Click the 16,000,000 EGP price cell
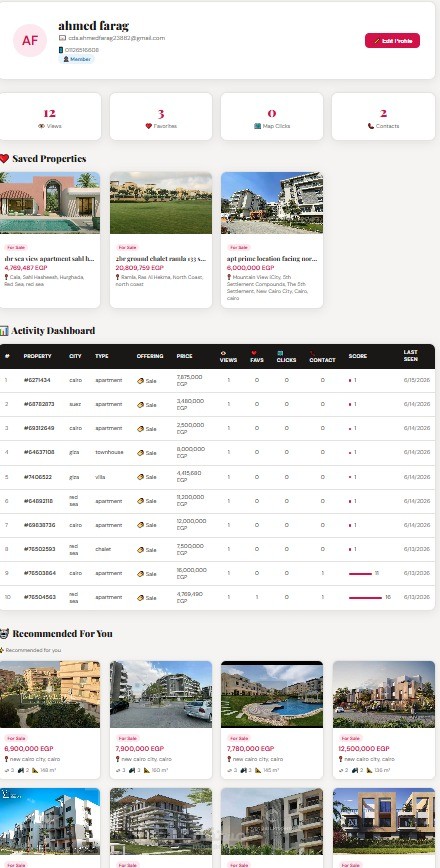This screenshot has width=440, height=868. (191, 574)
